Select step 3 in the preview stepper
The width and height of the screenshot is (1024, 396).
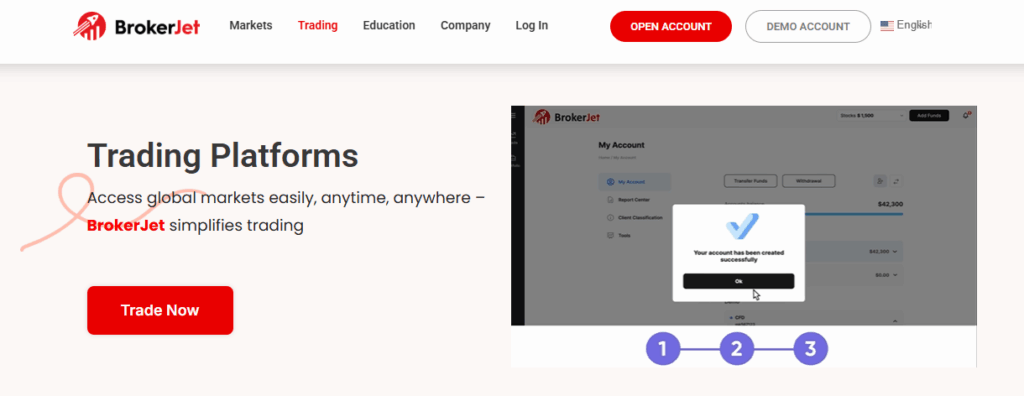pyautogui.click(x=810, y=349)
